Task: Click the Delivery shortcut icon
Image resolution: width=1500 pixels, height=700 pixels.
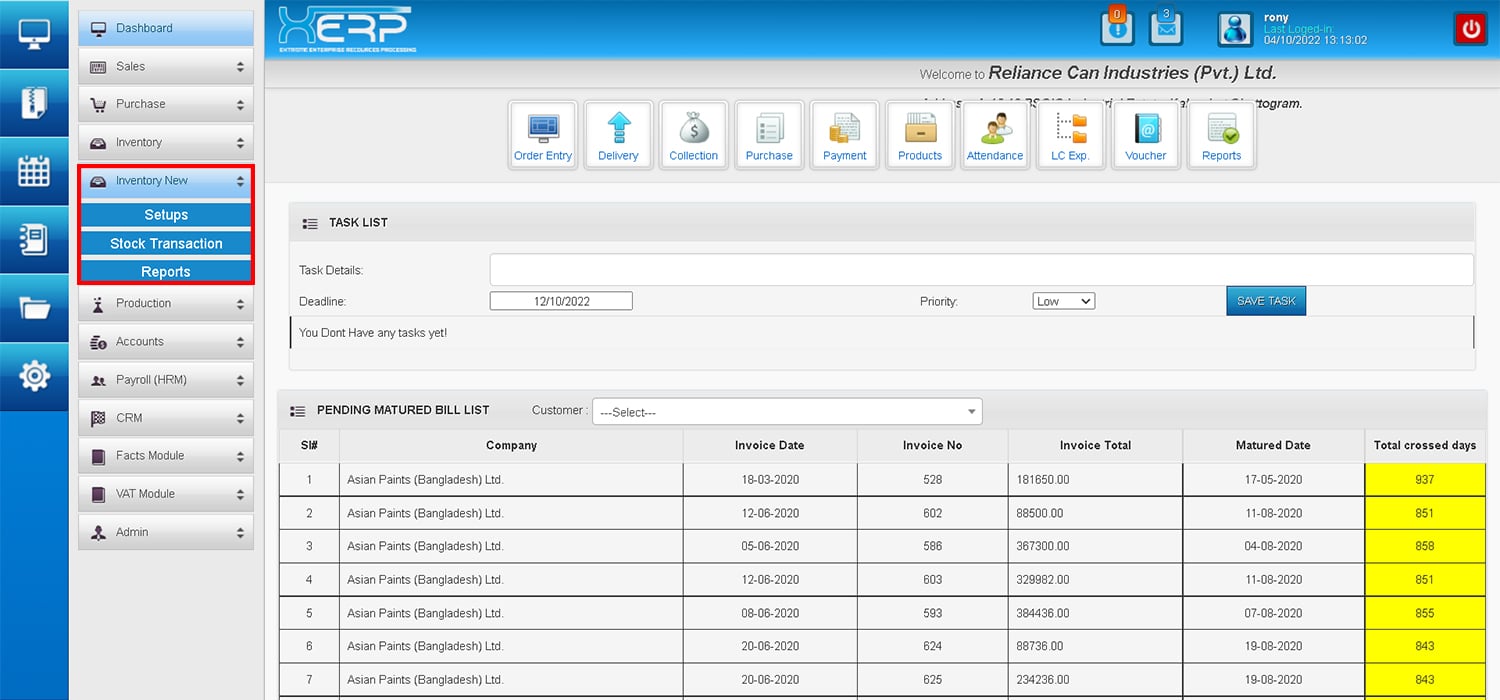Action: coord(618,135)
